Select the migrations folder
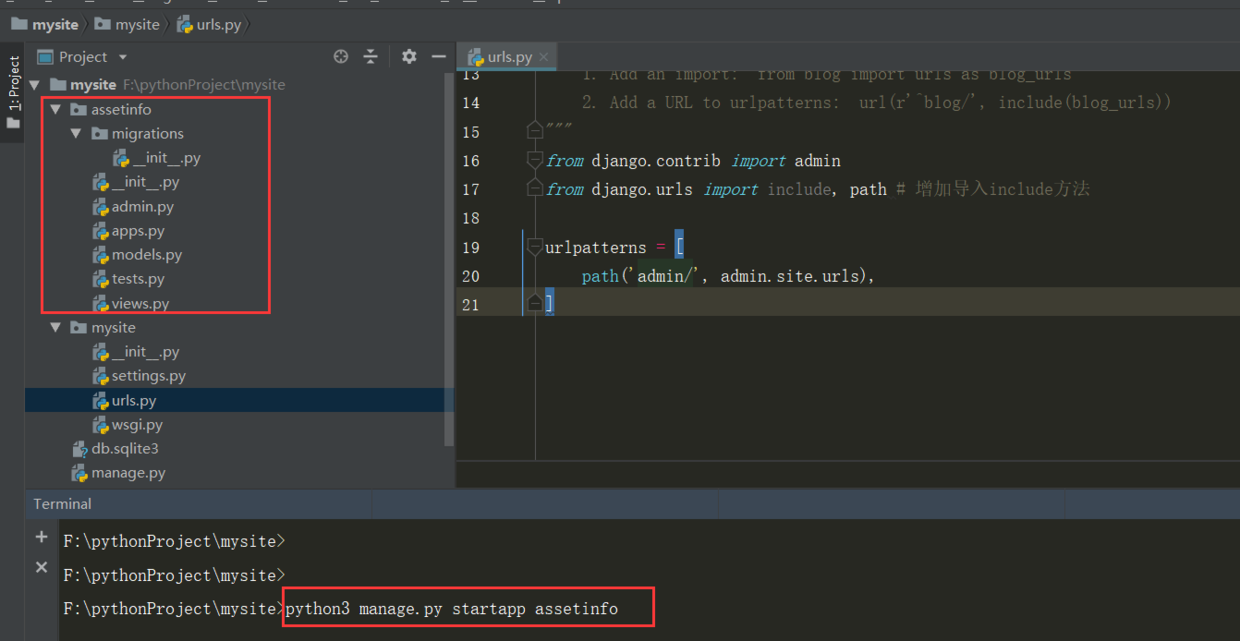The image size is (1240, 641). [147, 134]
